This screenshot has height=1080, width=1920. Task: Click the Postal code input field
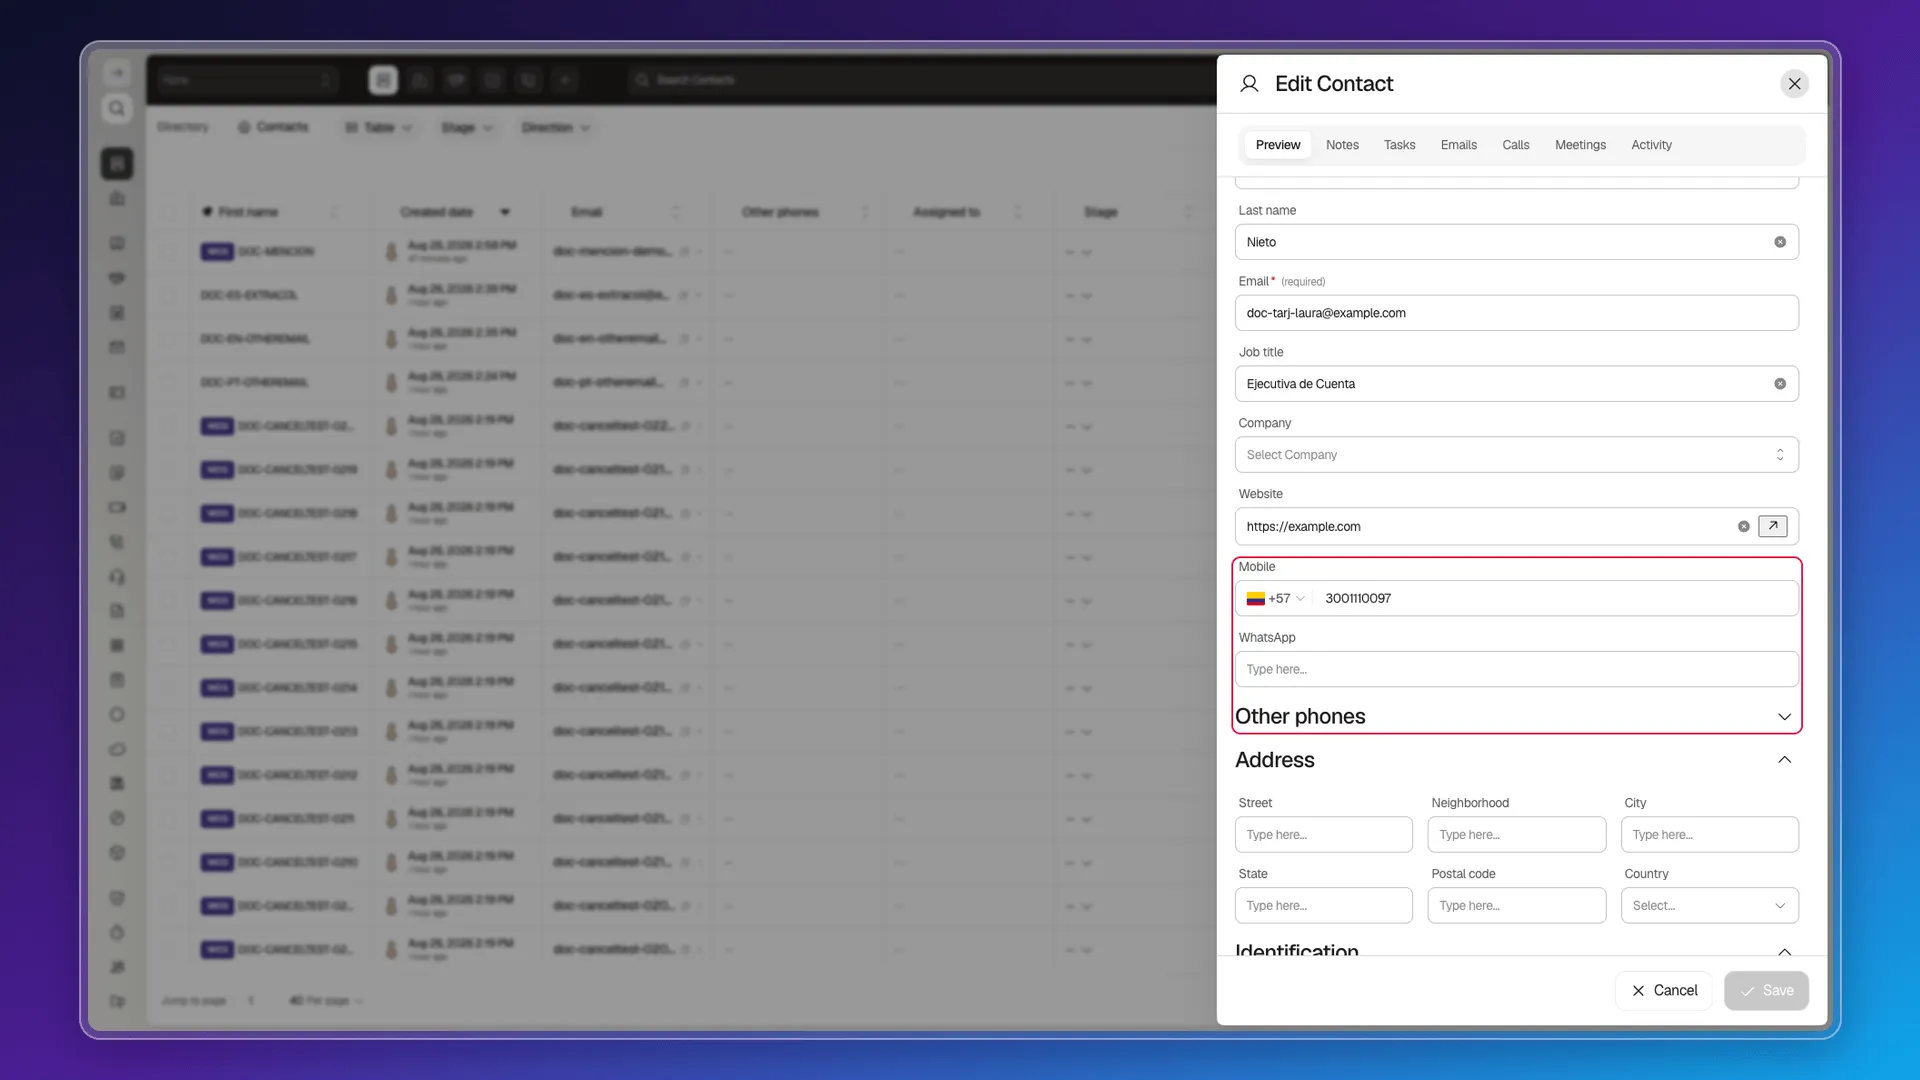click(x=1516, y=906)
